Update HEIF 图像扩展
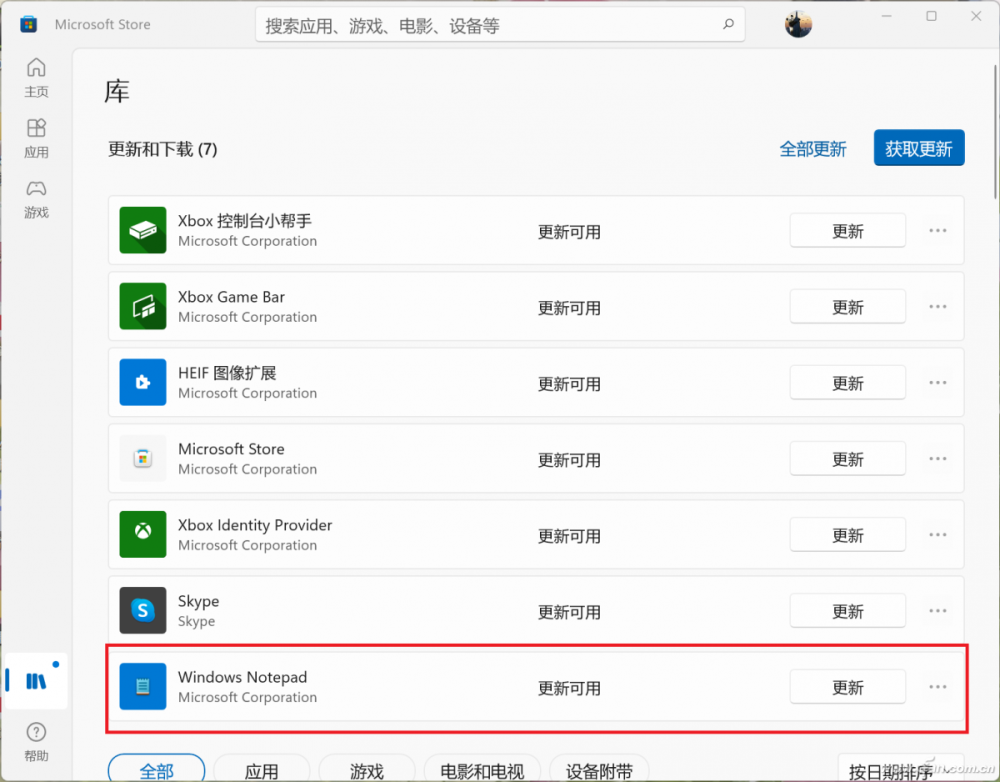Screen dimensions: 1000x782 848,382
